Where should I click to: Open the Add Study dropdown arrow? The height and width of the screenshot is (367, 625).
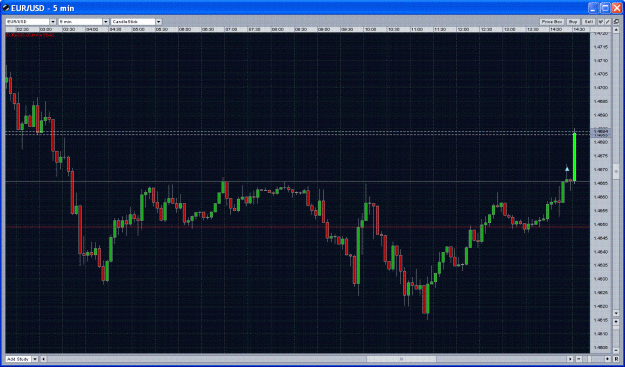point(35,359)
